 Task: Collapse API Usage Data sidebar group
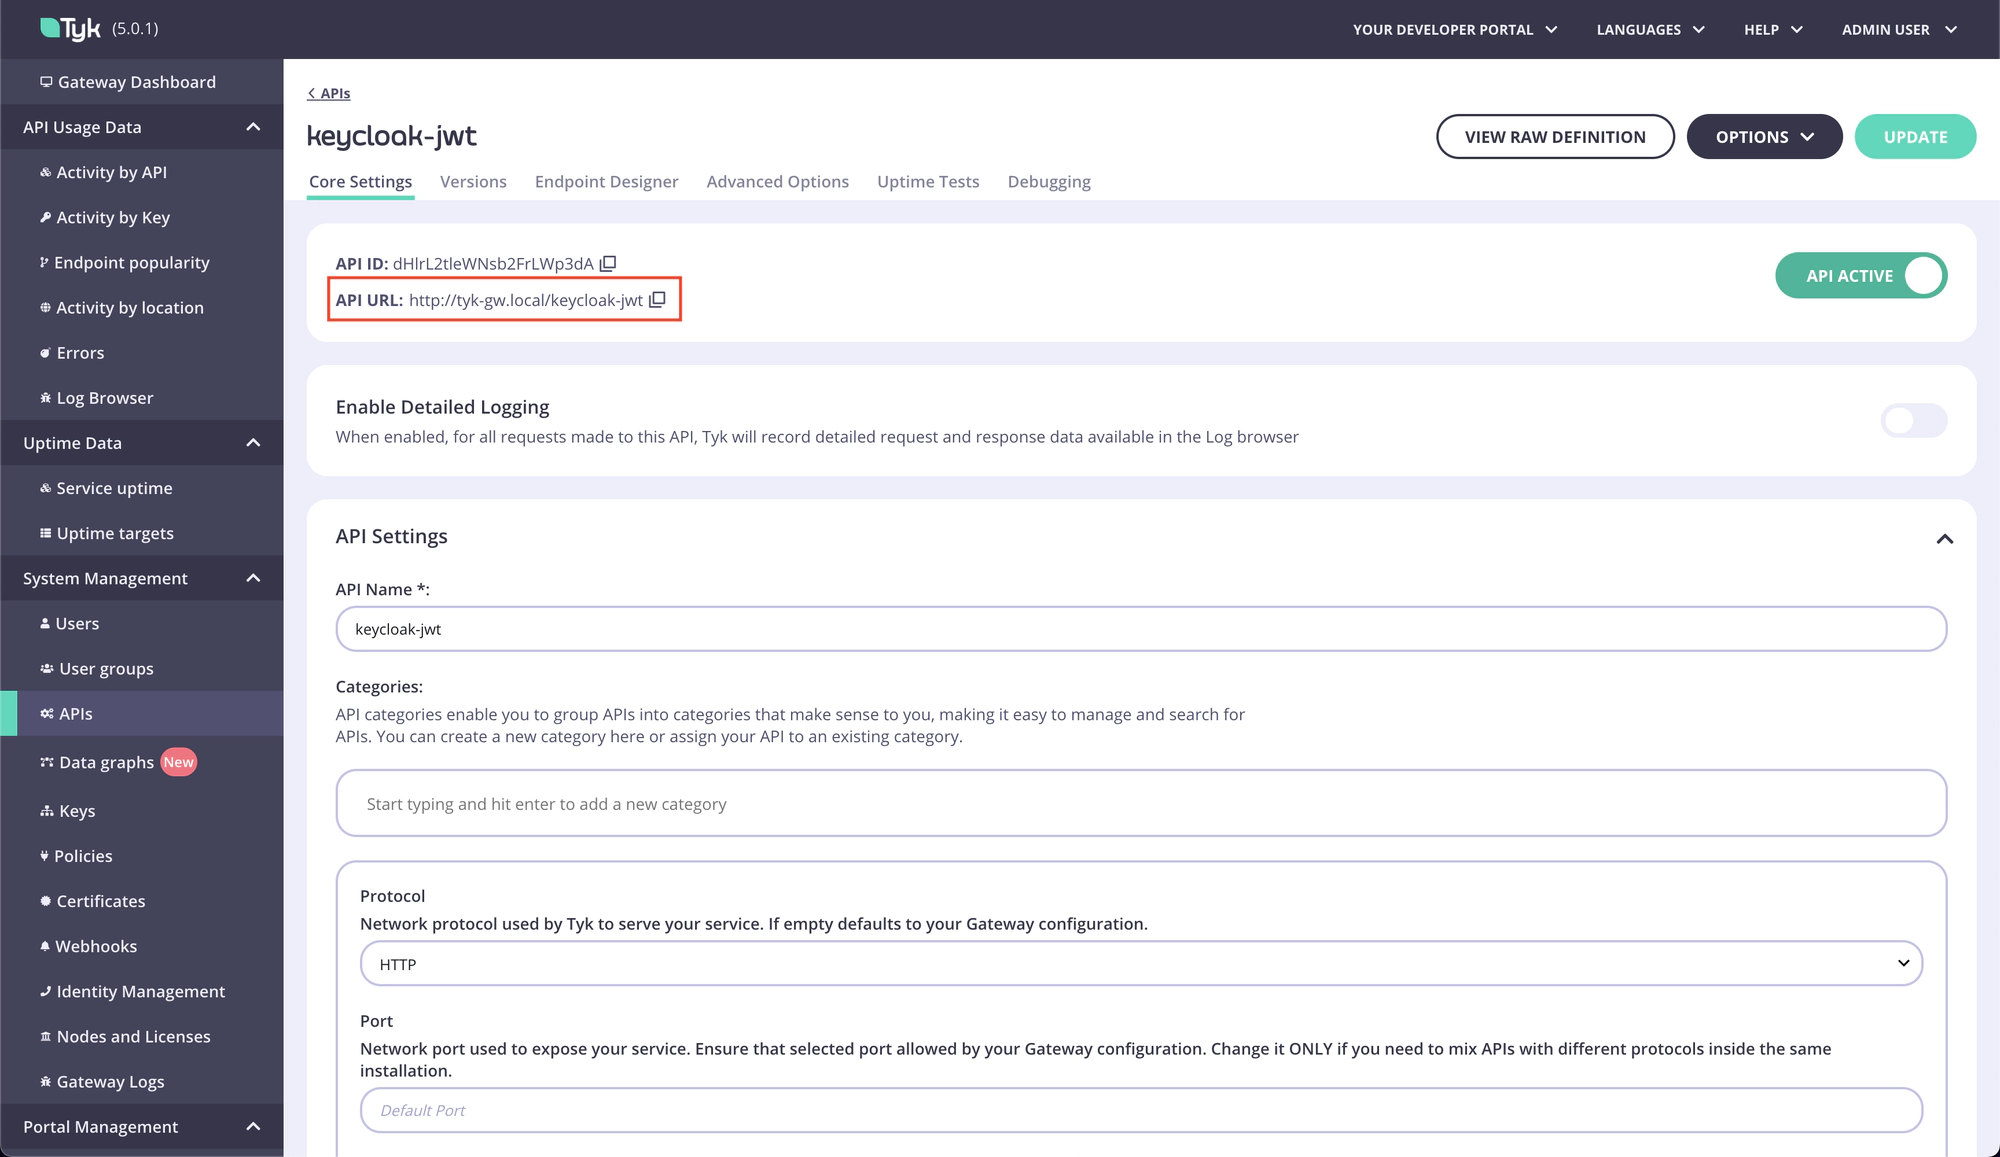tap(253, 127)
